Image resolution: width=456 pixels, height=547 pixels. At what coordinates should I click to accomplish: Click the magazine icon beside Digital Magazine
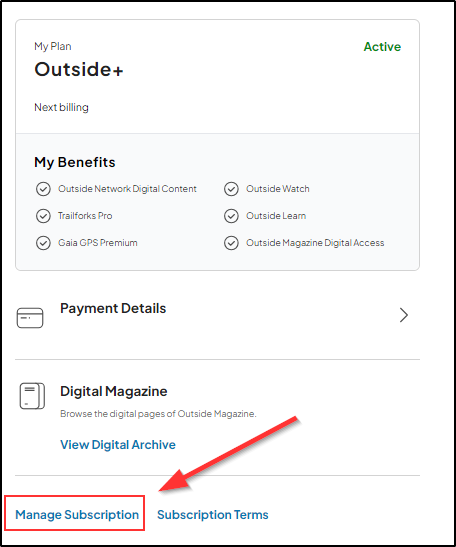32,396
